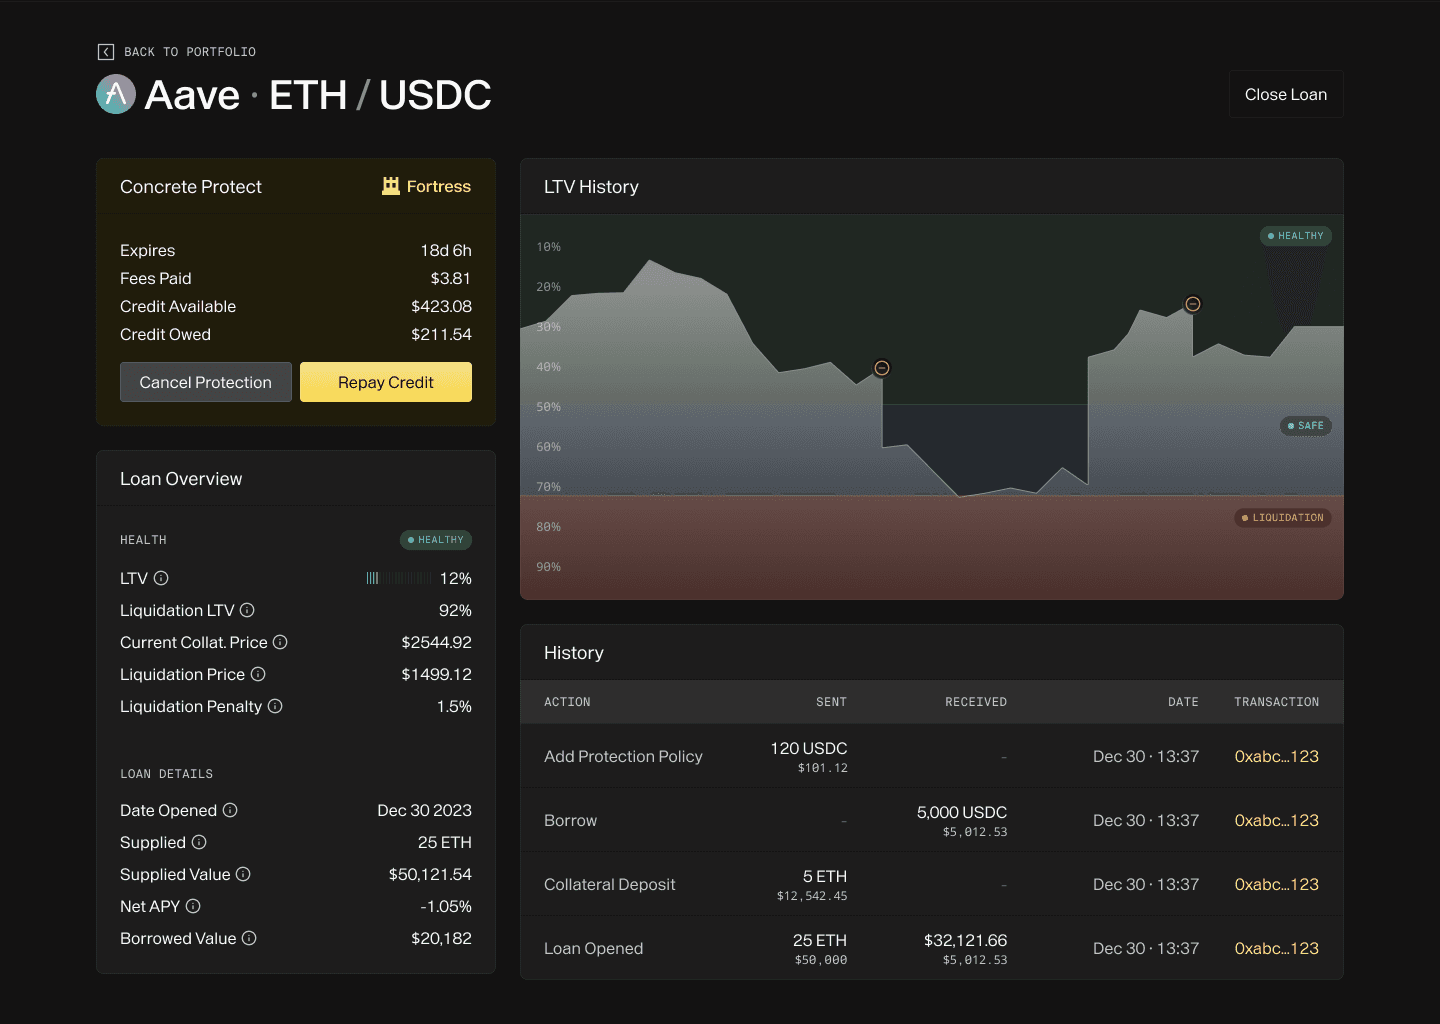Screen dimensions: 1440x1024
Task: Click Cancel Protection button
Action: pyautogui.click(x=206, y=382)
